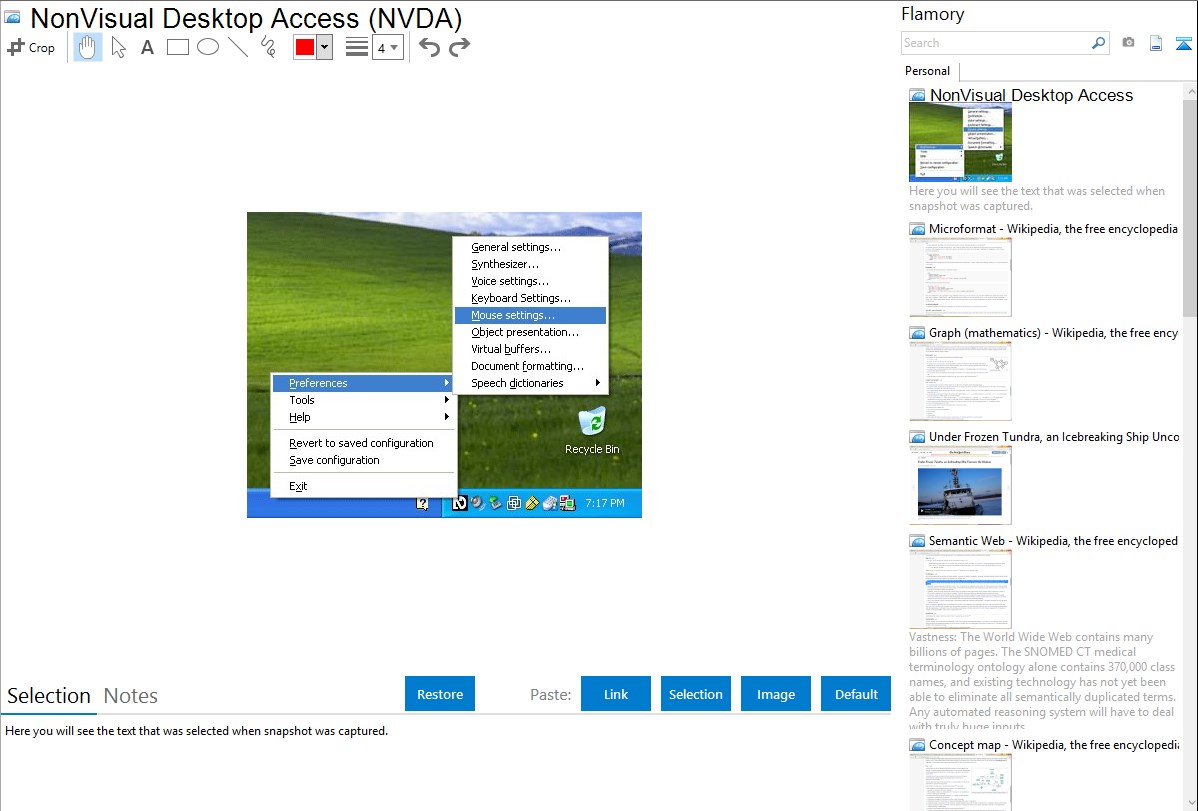Open Concept map snapshot title
The height and width of the screenshot is (811, 1198).
[1053, 744]
